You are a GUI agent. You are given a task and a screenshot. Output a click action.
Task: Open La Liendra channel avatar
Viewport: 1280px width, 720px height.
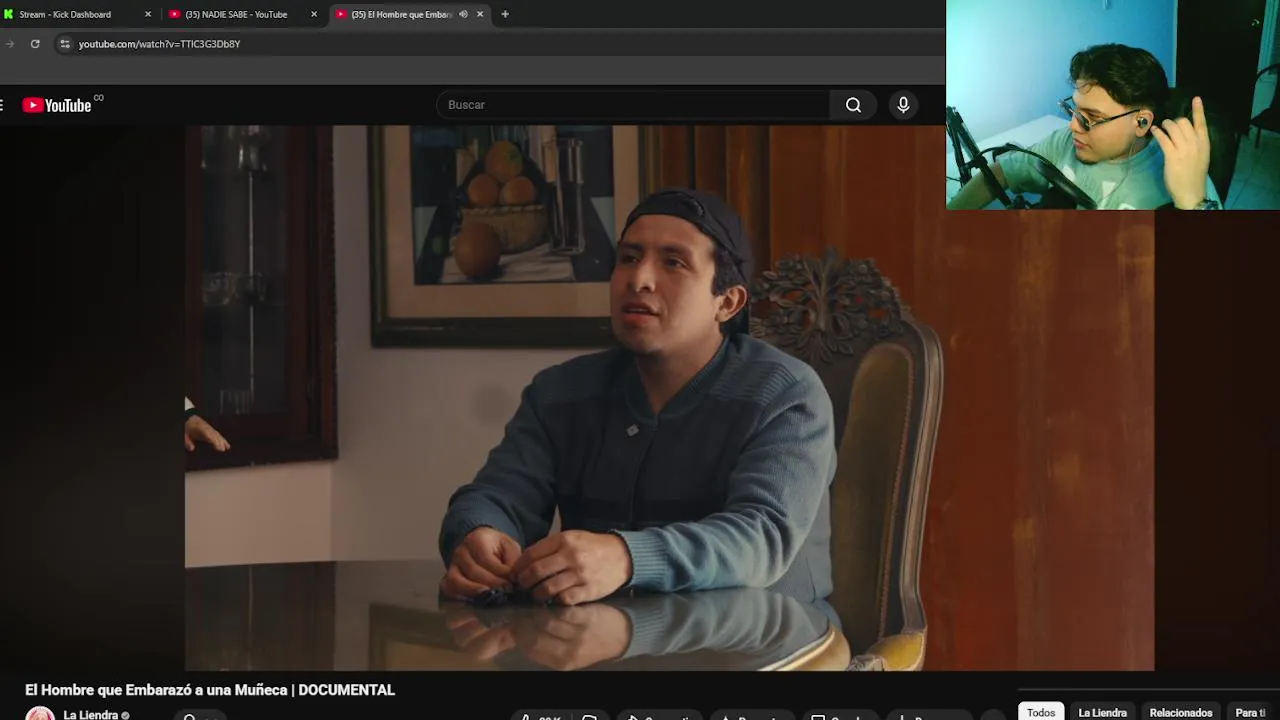40,714
